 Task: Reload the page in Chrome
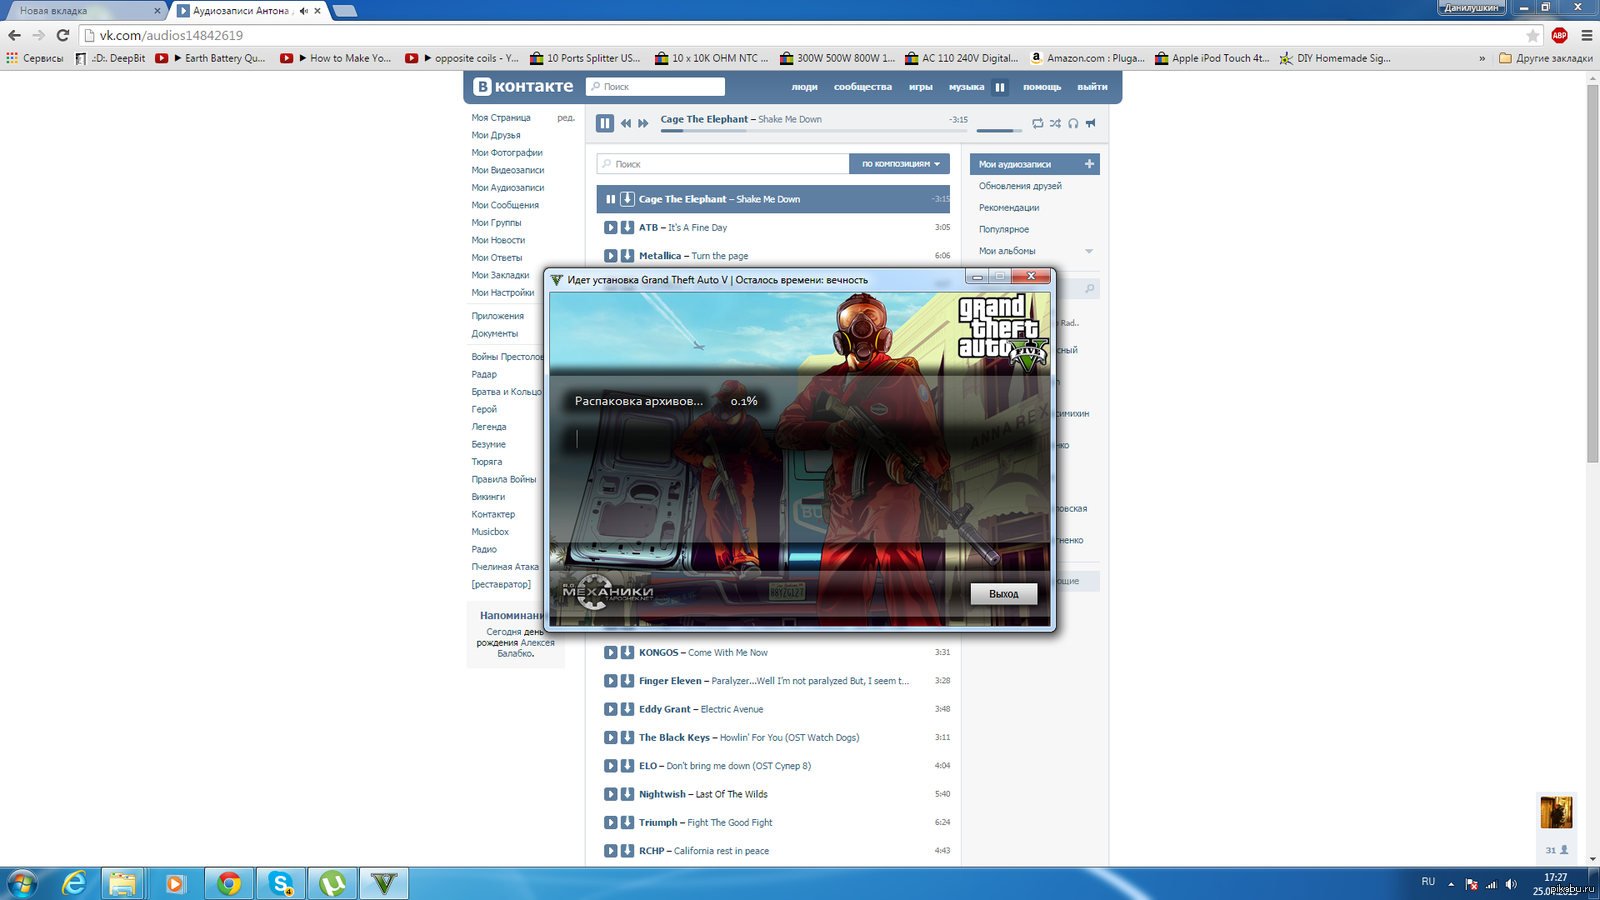[62, 35]
